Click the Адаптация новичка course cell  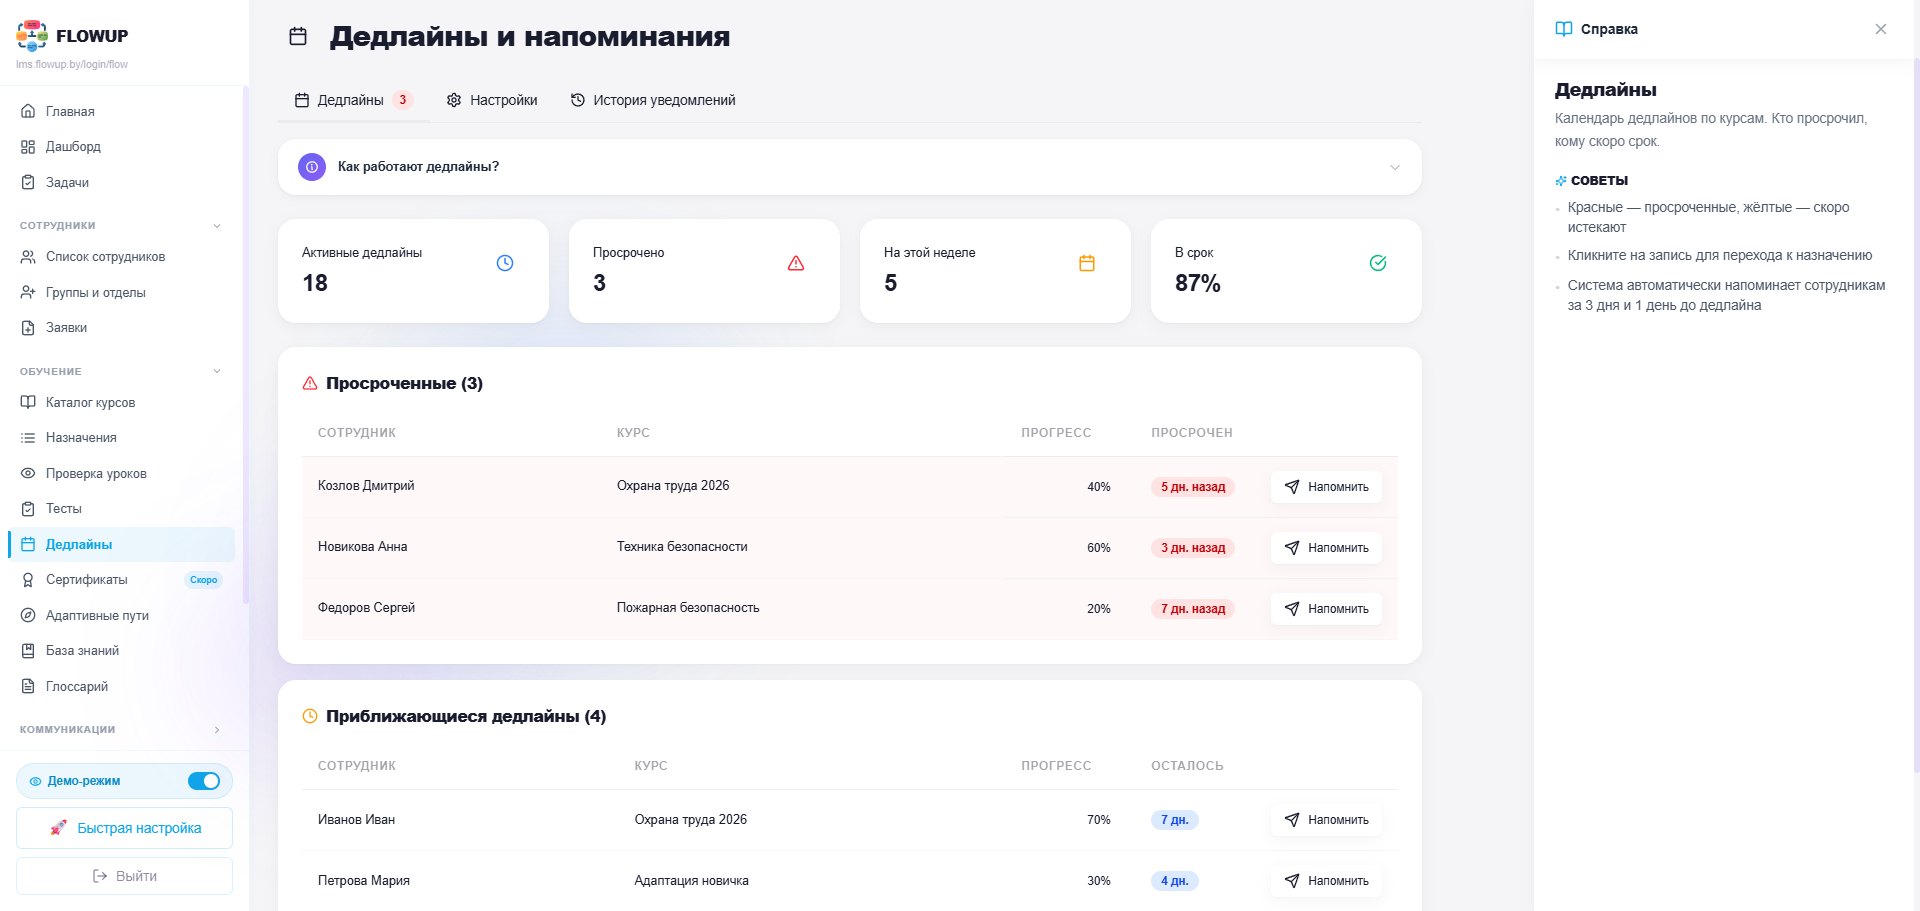pos(692,881)
